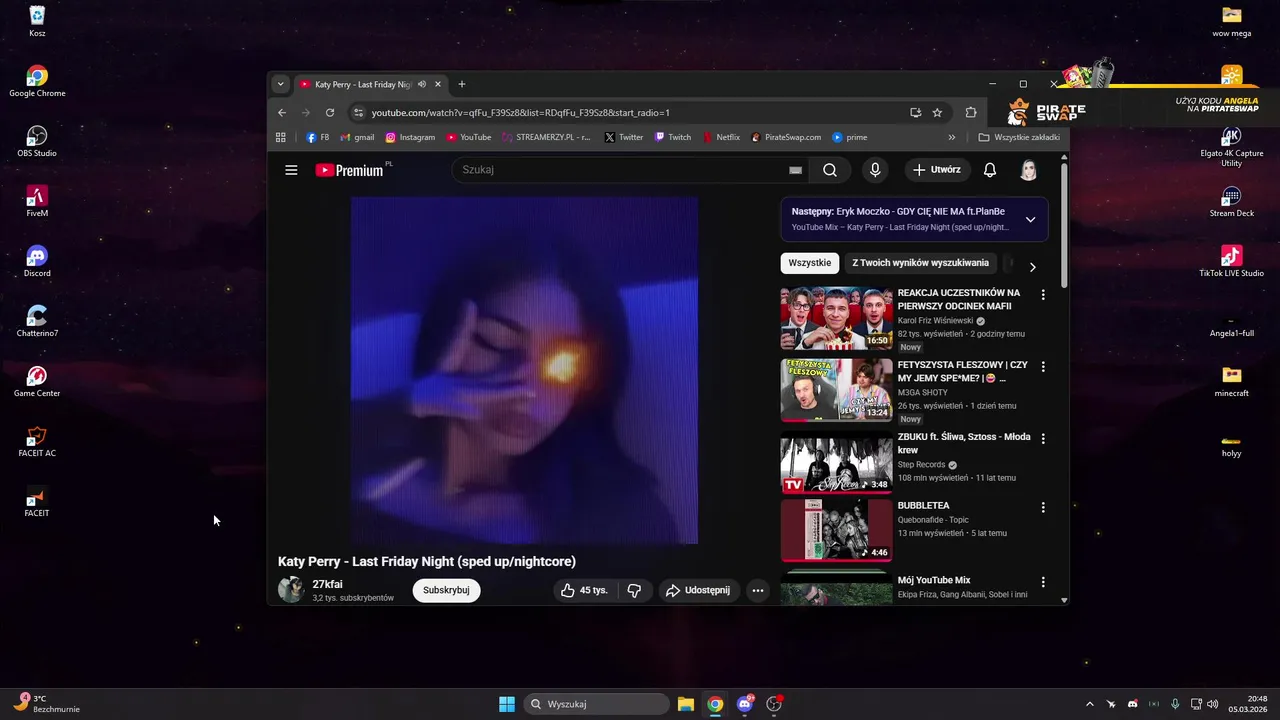Open Game Center desktop icon

click(x=37, y=381)
